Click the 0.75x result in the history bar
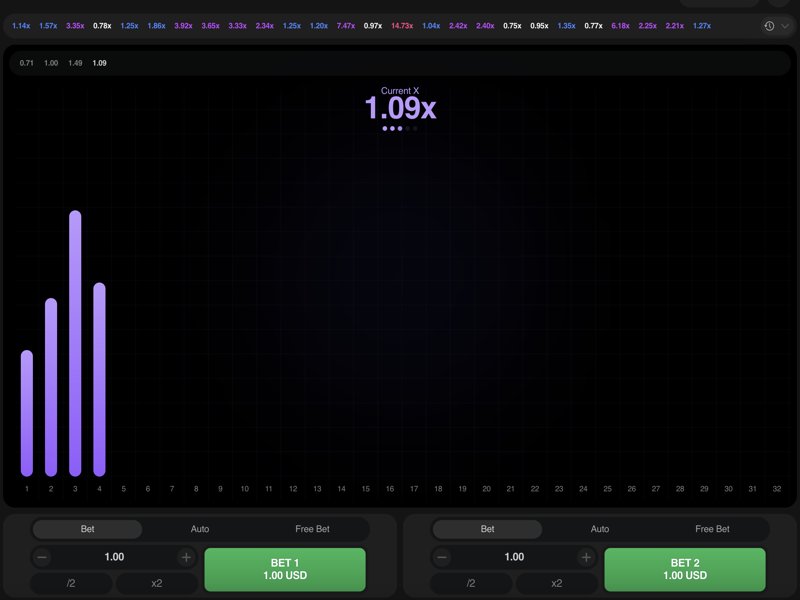 click(512, 26)
